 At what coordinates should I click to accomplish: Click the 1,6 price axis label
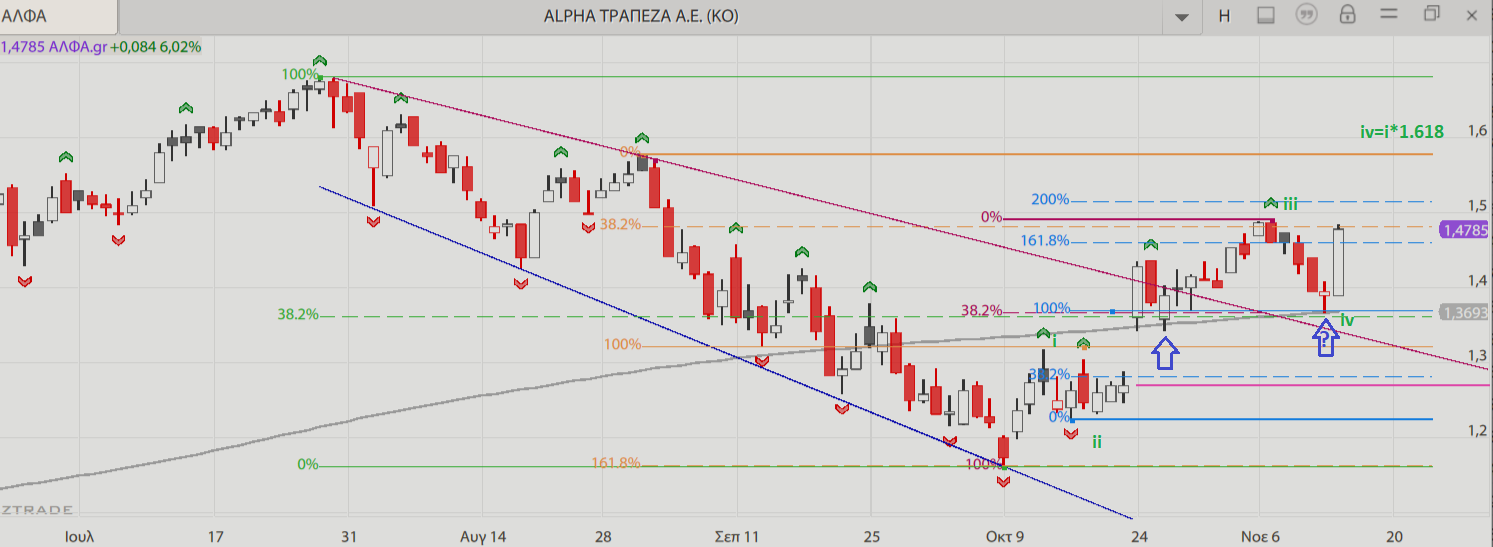[1477, 130]
